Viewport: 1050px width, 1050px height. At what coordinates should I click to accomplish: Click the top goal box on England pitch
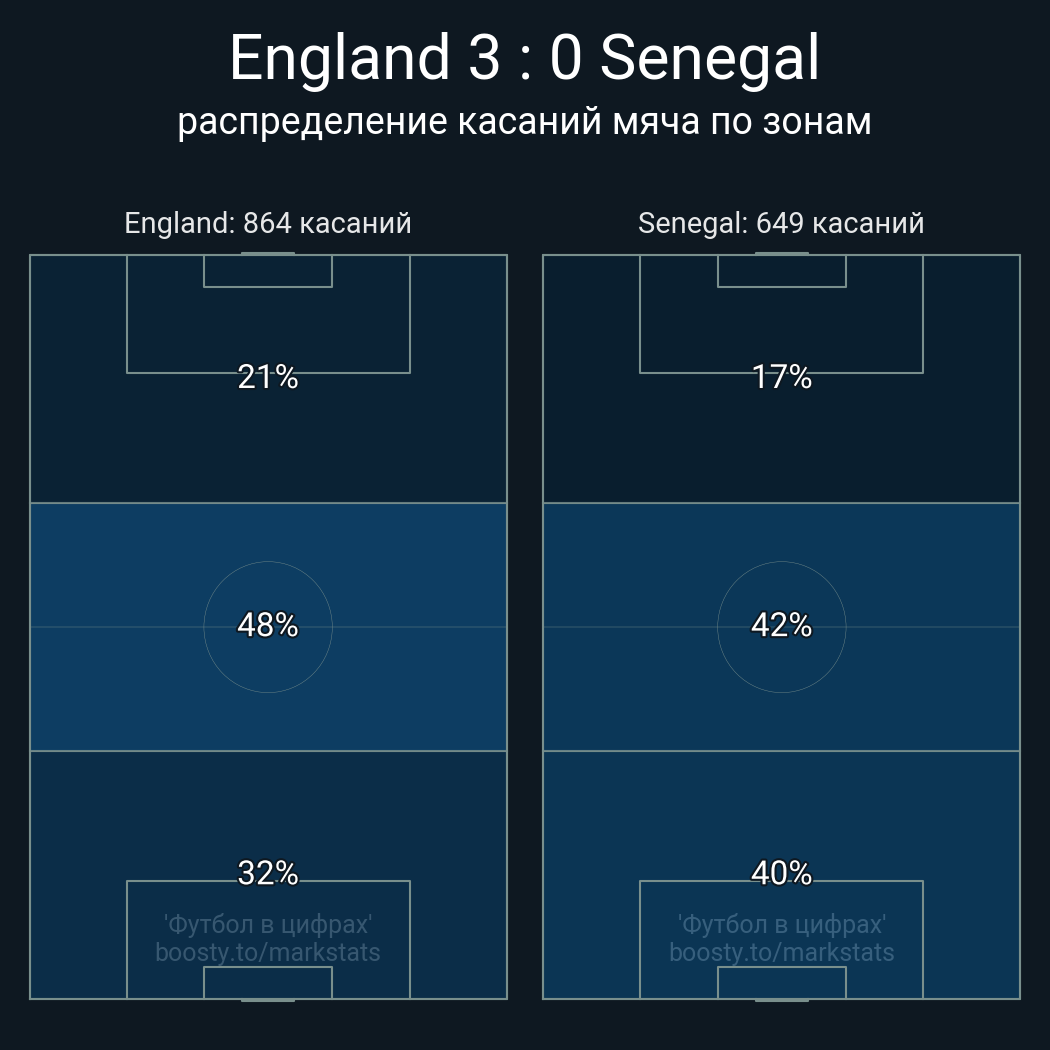pos(267,271)
